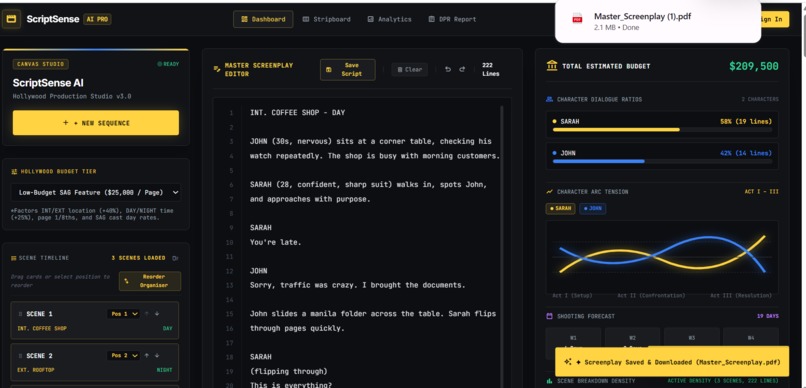Click the 'ACT I – III' label
Viewport: 806px width, 388px height.
761,192
